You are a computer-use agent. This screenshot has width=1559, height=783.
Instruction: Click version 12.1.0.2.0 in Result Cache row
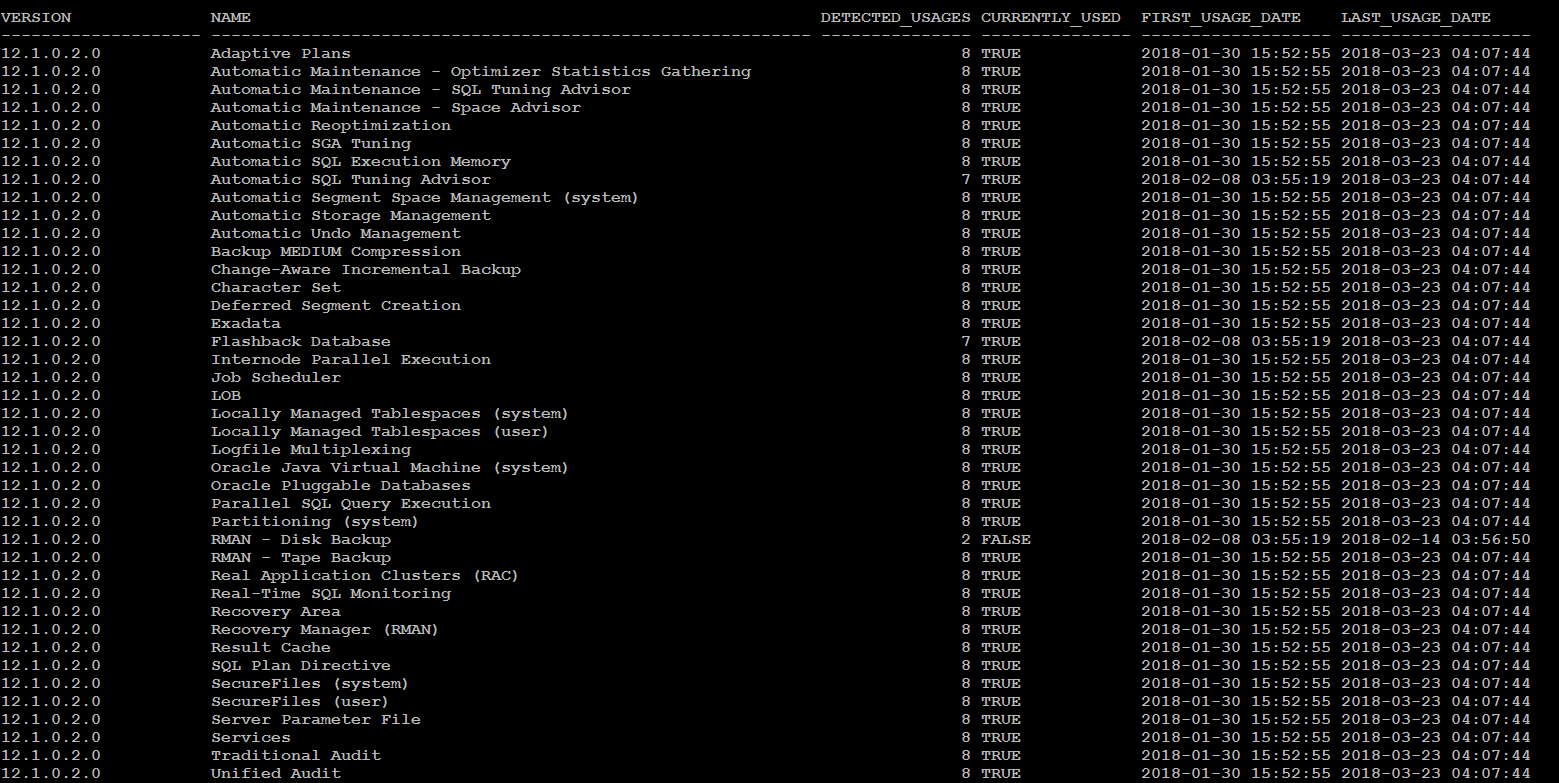pos(51,647)
